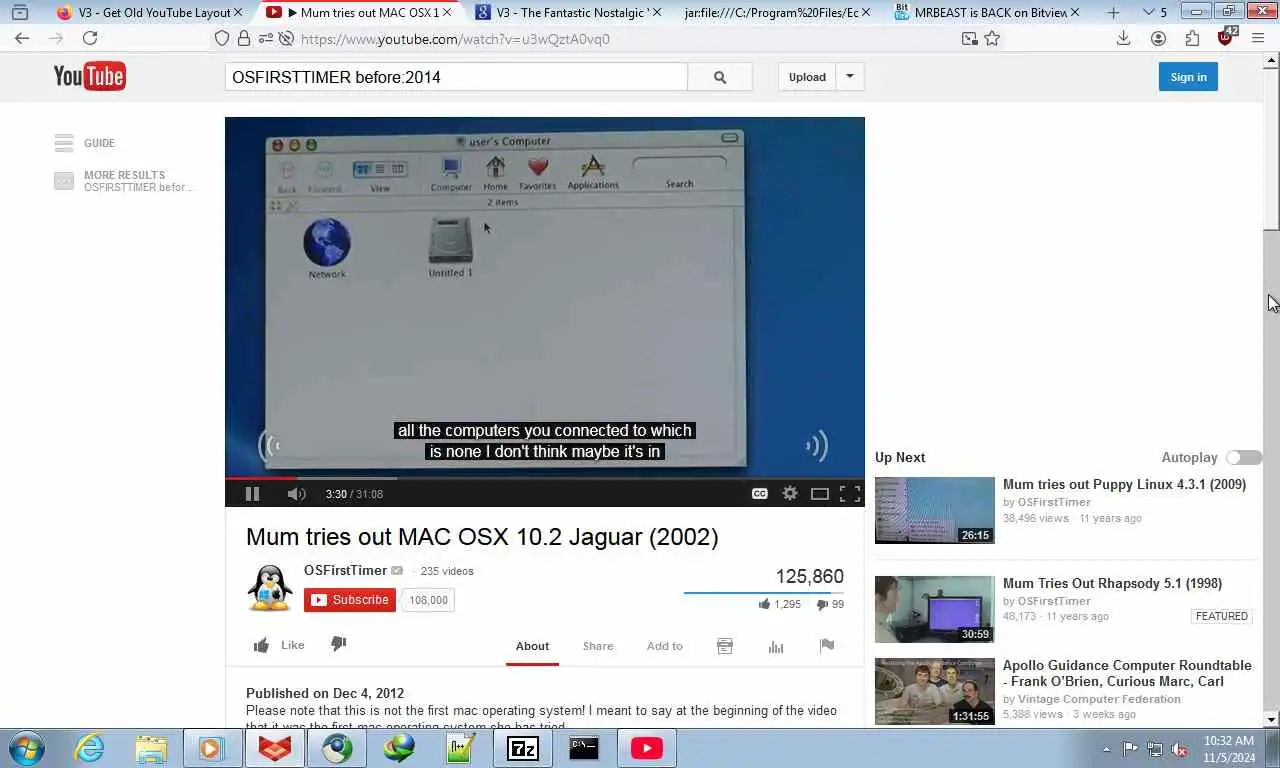The width and height of the screenshot is (1280, 768).
Task: Mute the video volume
Action: click(296, 494)
